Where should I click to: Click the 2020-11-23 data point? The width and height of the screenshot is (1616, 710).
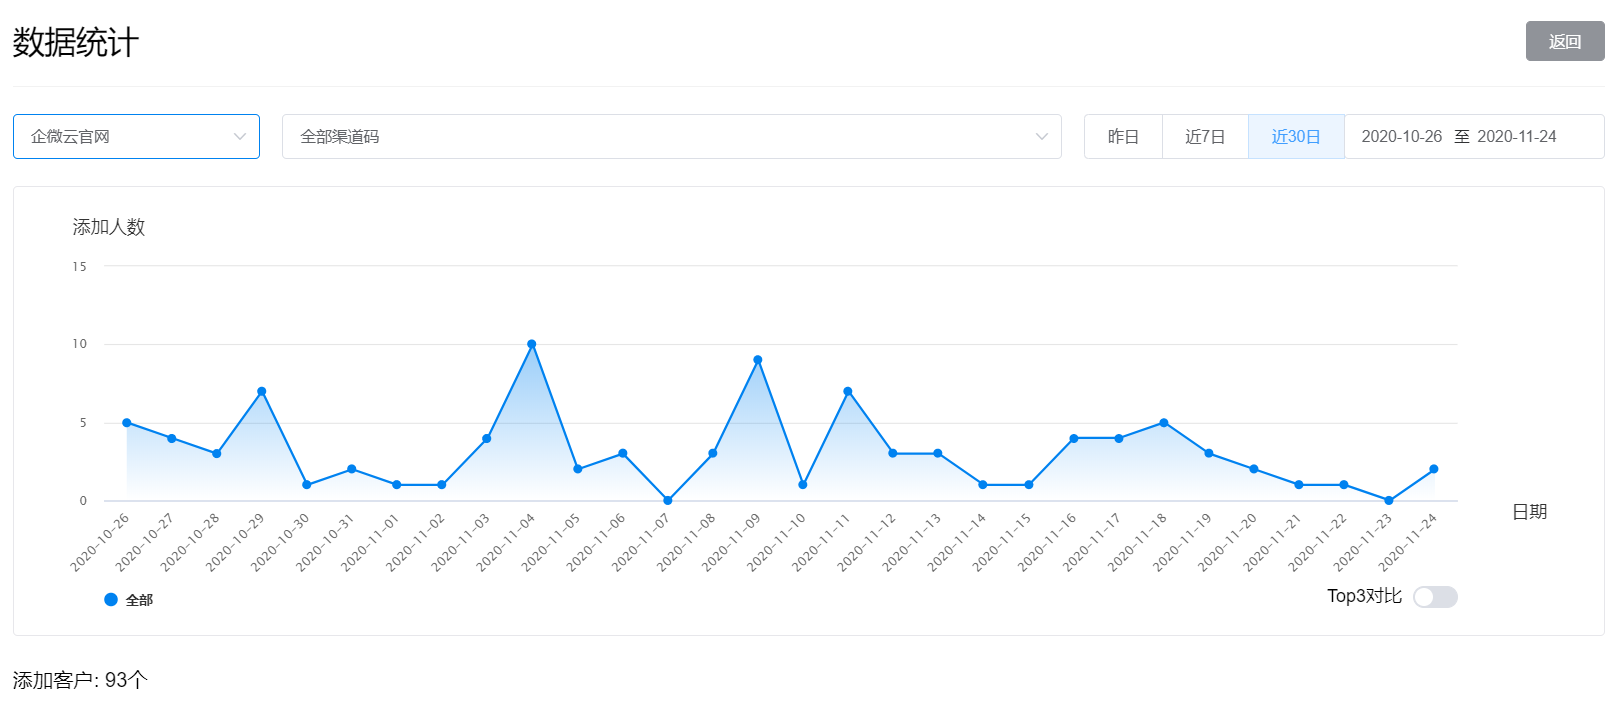(x=1389, y=500)
